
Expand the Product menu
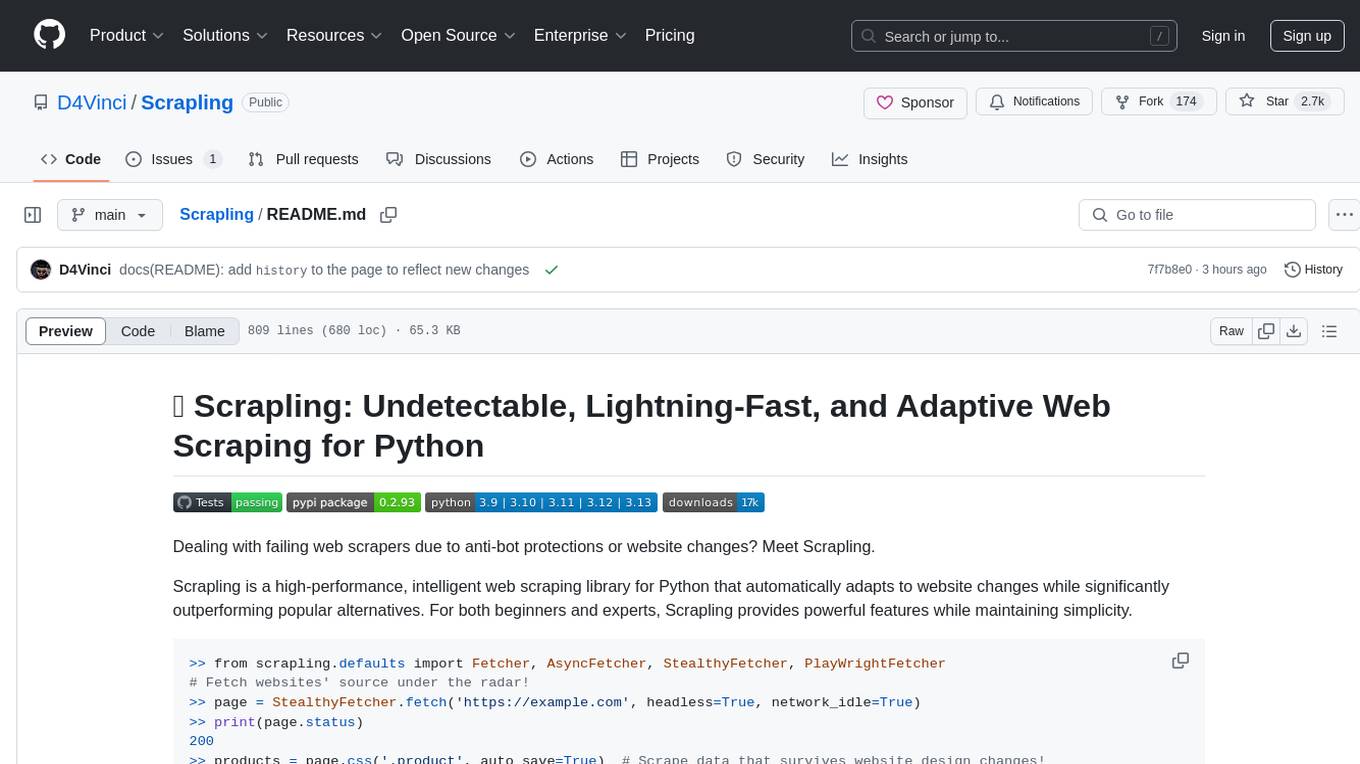pos(127,35)
